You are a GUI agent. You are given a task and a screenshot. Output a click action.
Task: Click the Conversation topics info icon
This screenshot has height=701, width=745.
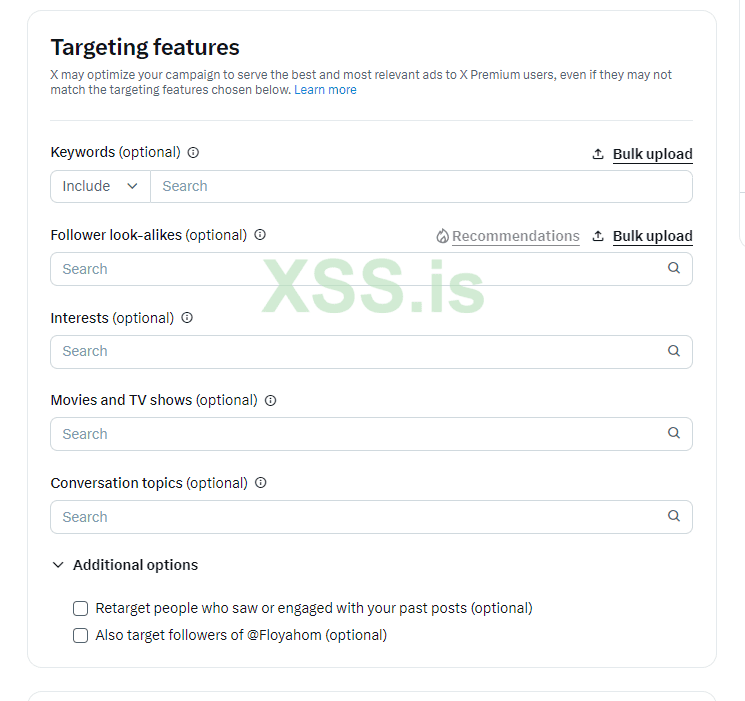pos(261,483)
